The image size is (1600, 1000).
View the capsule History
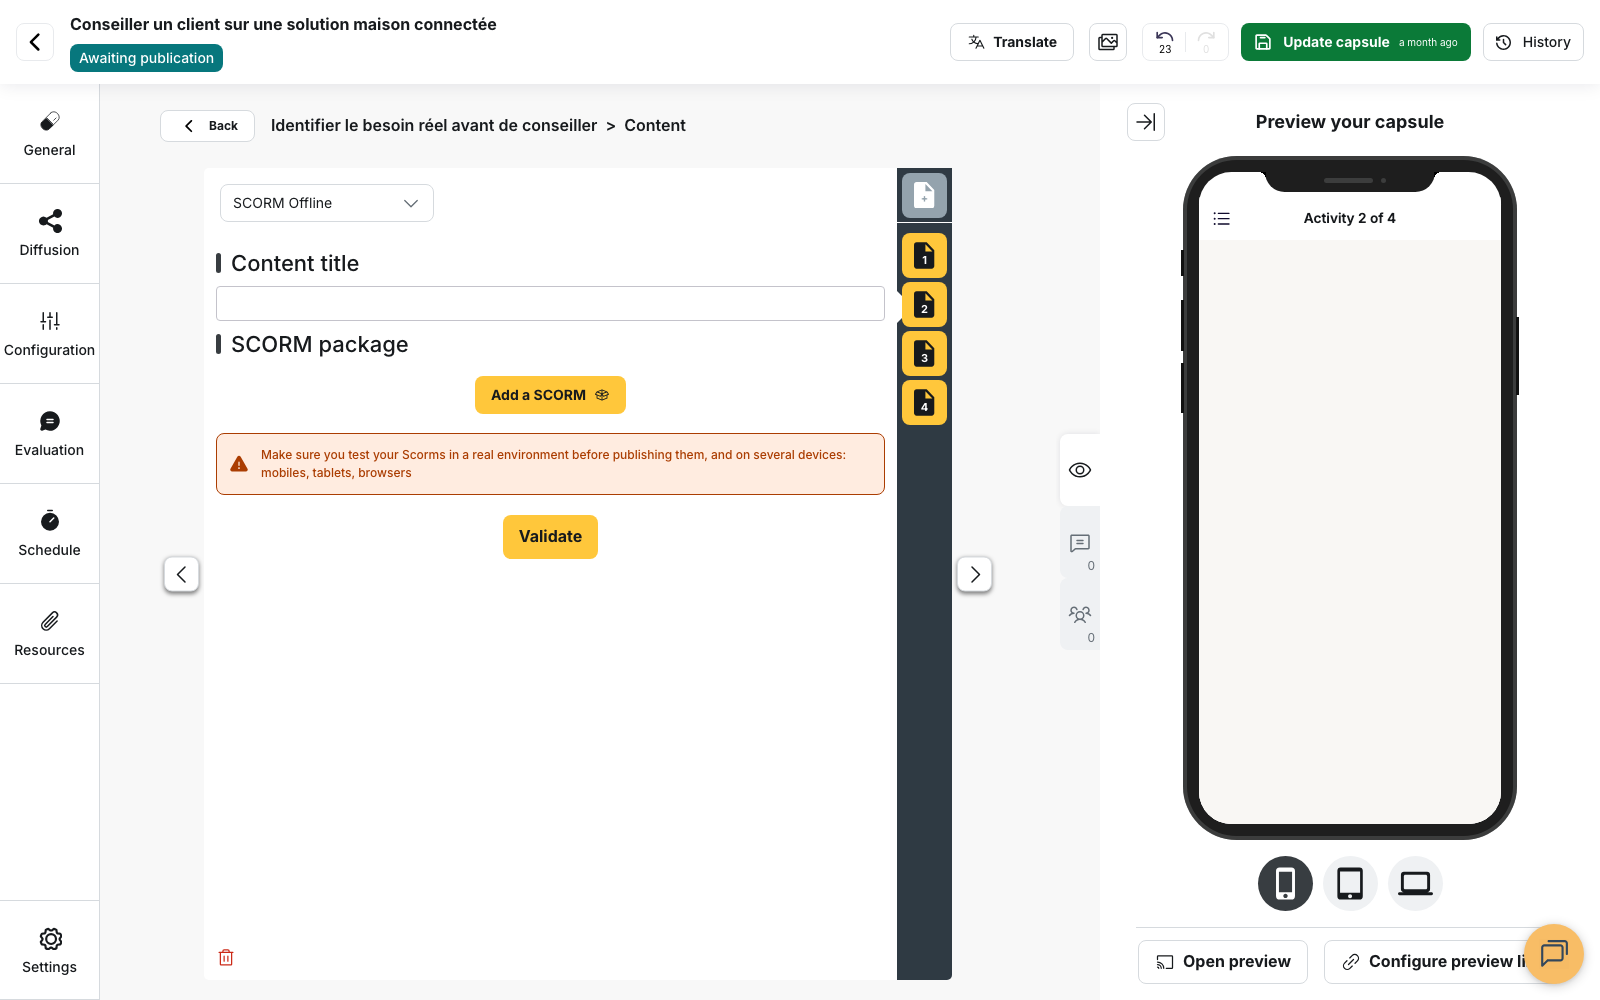pos(1533,42)
